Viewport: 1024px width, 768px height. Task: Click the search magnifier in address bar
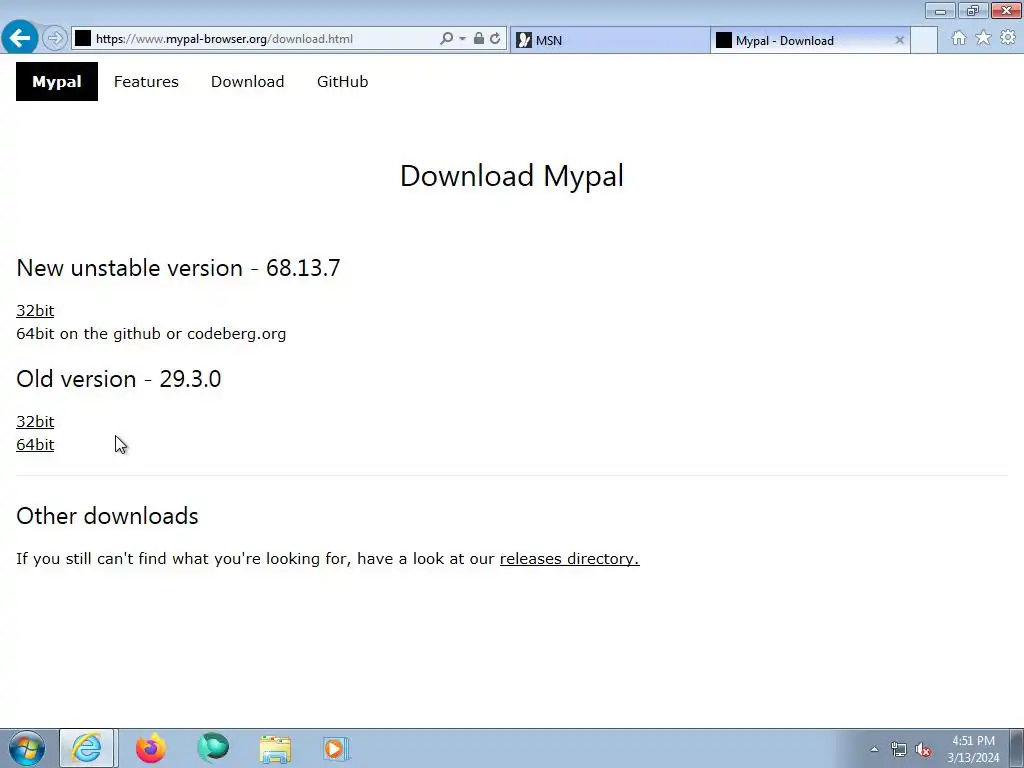click(x=446, y=39)
